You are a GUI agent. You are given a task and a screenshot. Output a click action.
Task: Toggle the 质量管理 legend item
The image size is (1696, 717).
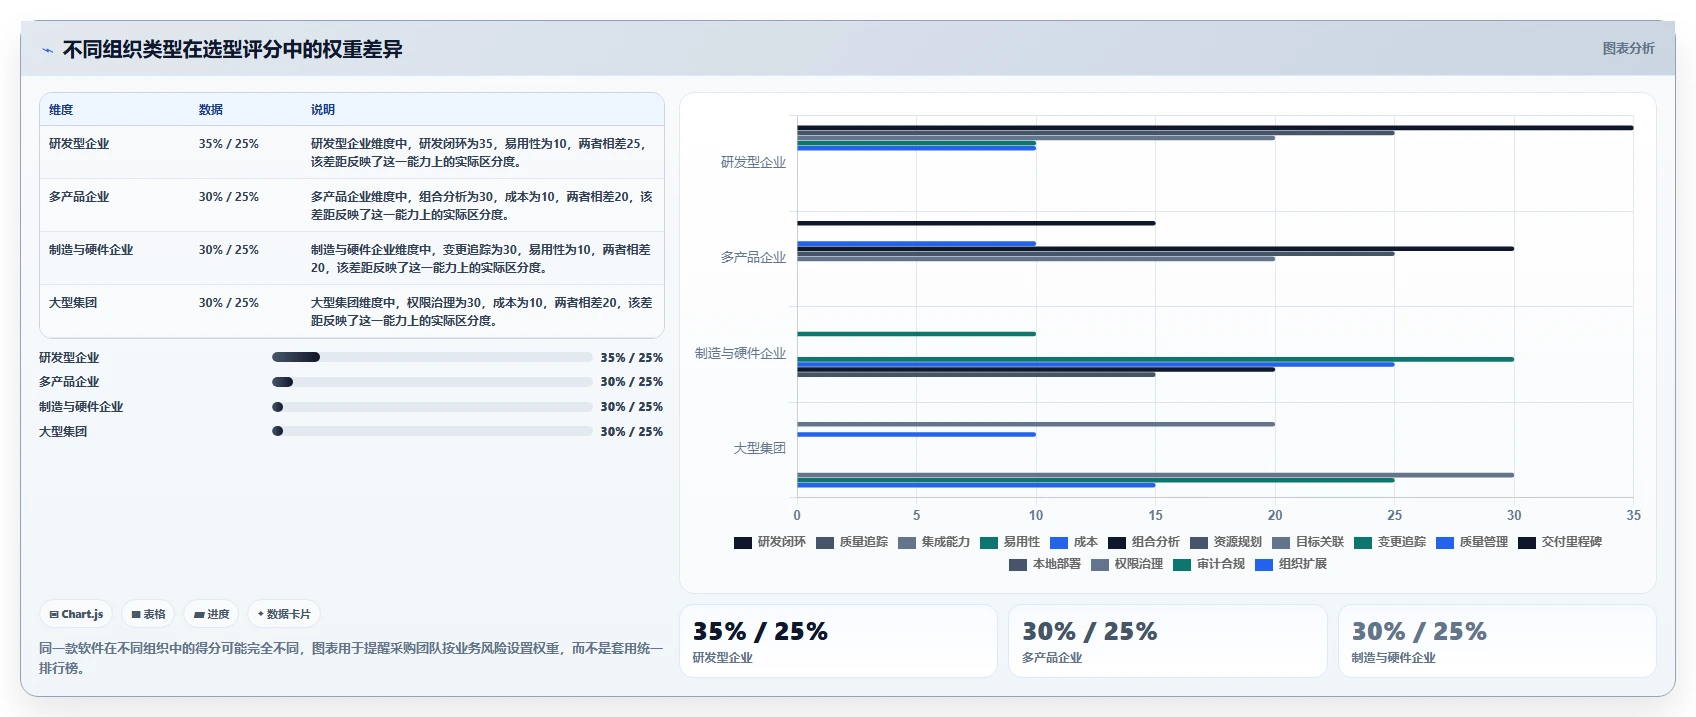[1471, 542]
